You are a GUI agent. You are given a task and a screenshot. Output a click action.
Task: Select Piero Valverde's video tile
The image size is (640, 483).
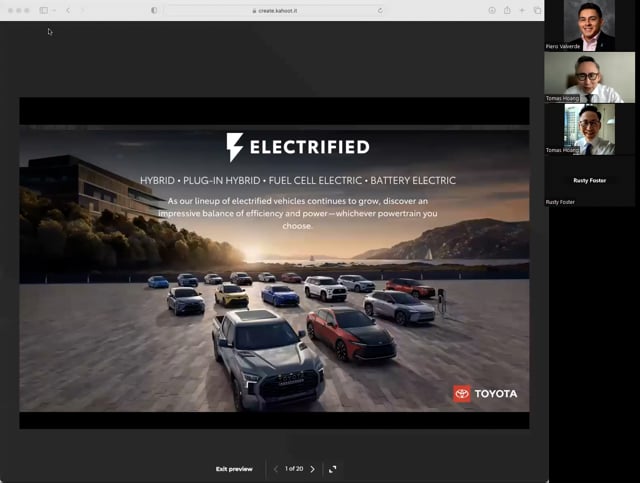589,25
